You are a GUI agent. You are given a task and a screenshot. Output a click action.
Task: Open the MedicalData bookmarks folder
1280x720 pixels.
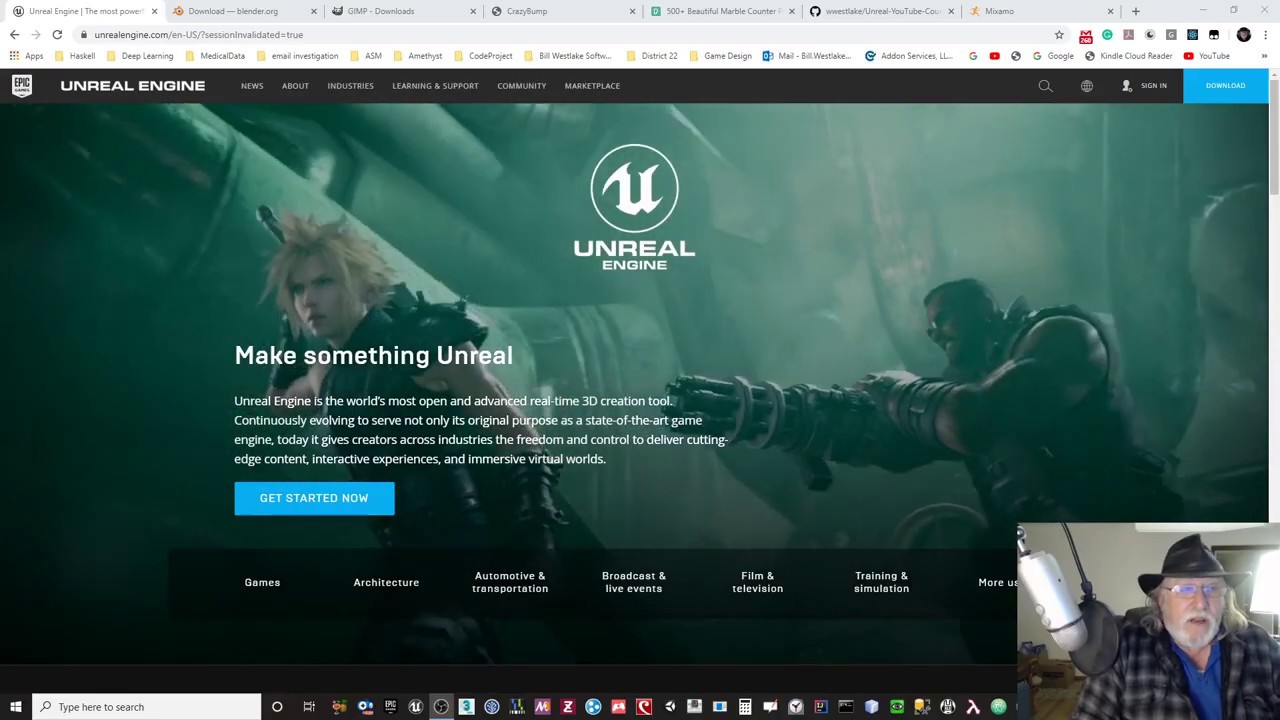click(215, 56)
